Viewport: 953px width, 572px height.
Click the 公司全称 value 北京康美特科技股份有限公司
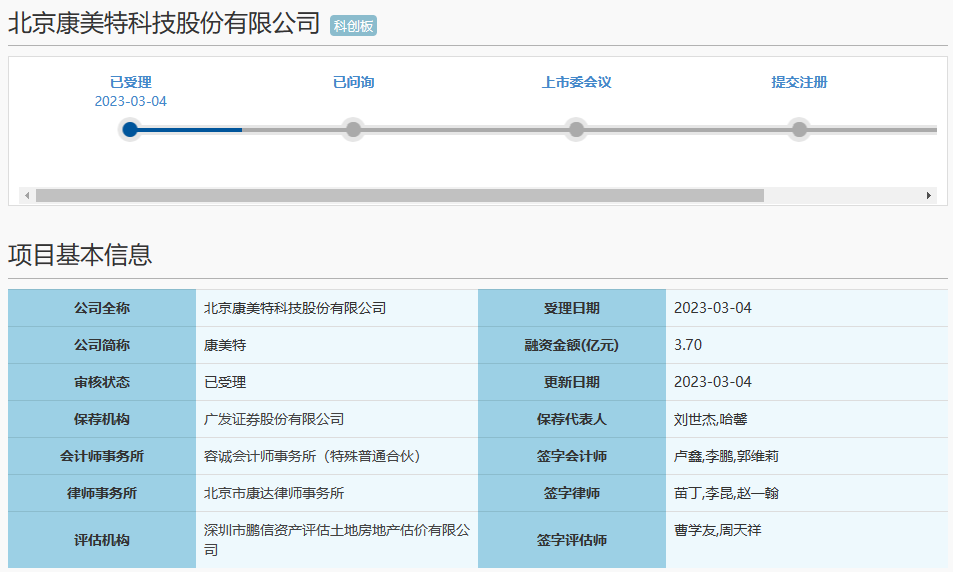pos(295,308)
